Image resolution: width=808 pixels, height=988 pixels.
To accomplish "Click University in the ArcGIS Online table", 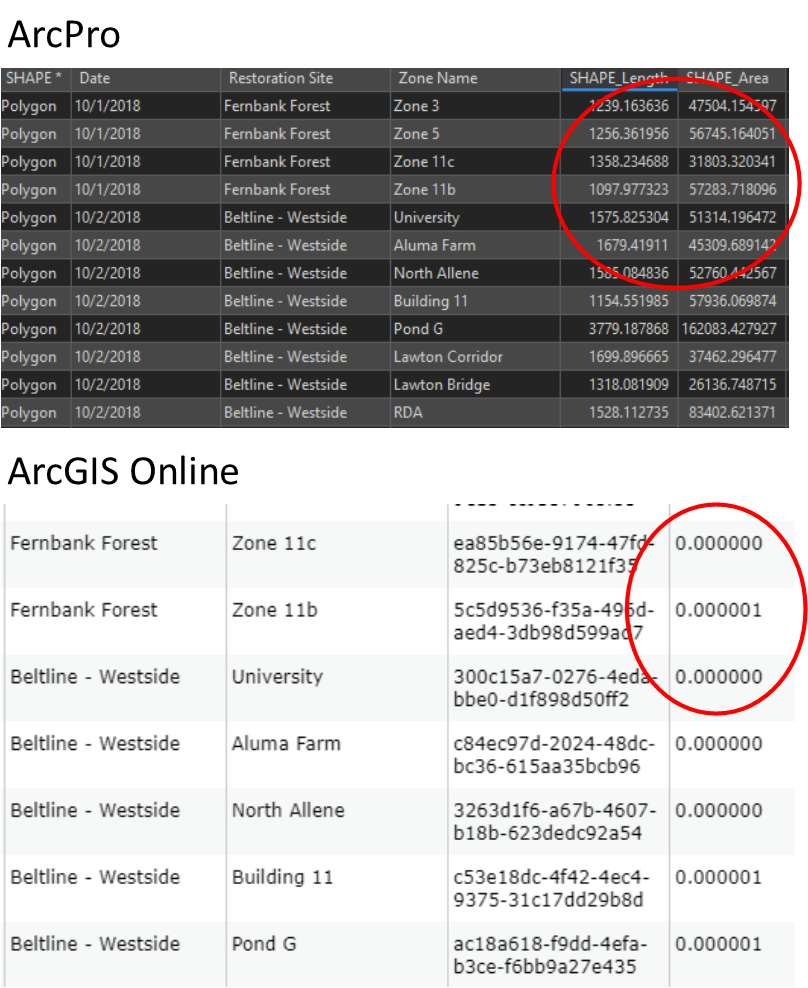I will 277,677.
